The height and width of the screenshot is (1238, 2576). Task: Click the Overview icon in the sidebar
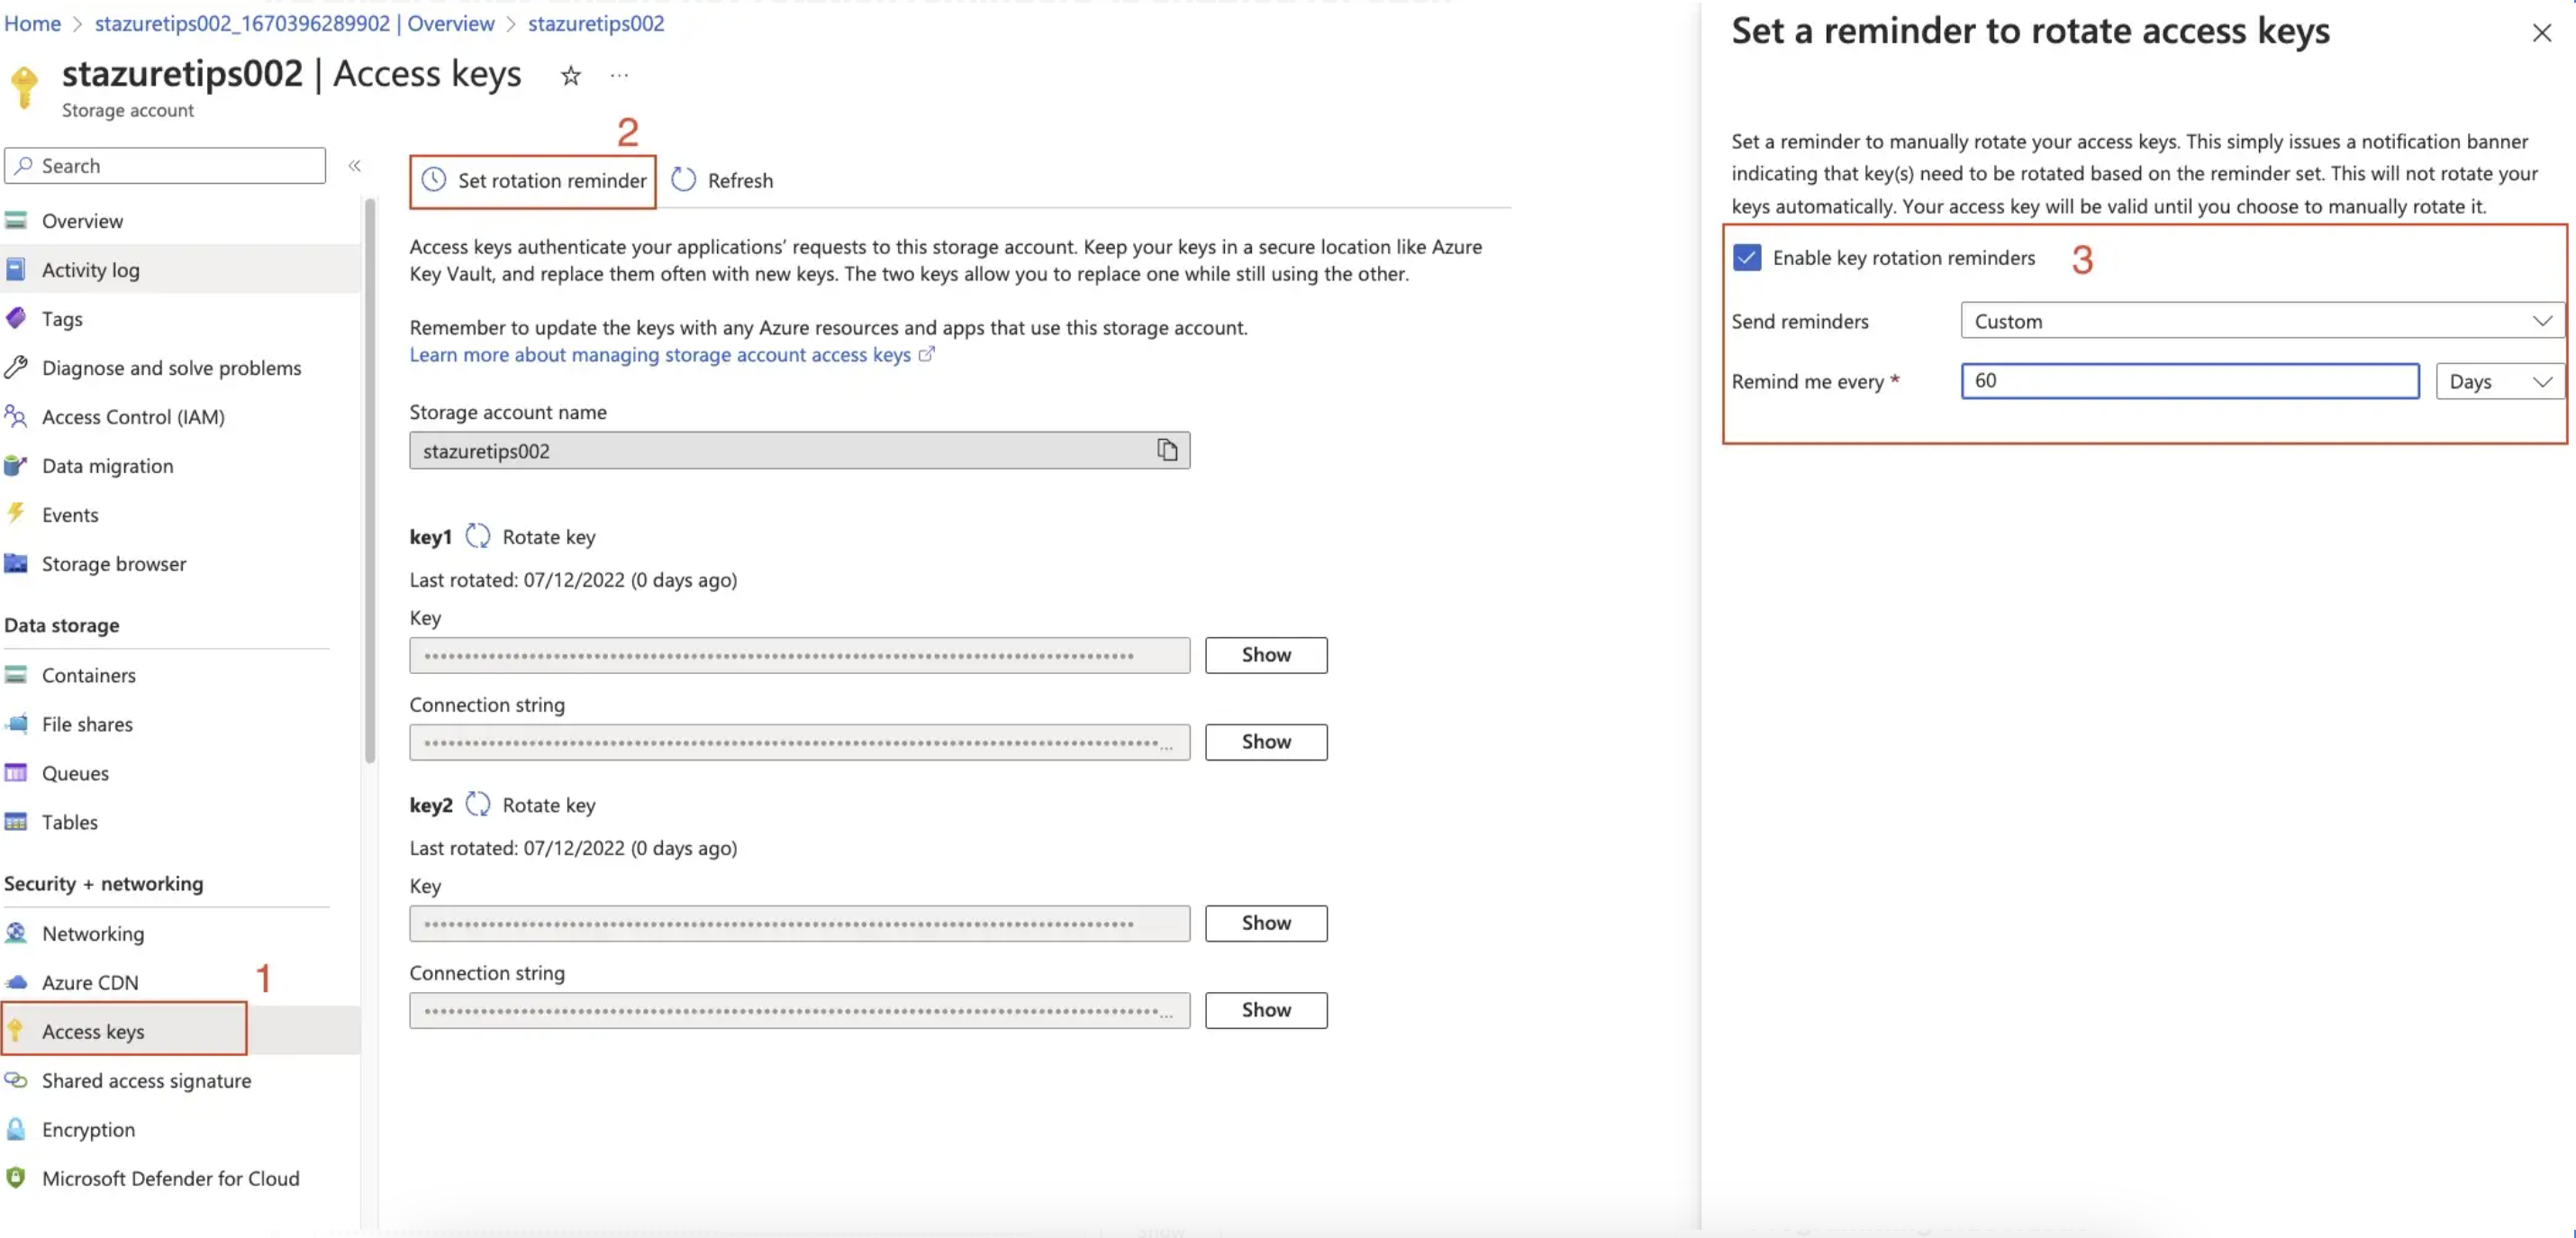(x=16, y=221)
